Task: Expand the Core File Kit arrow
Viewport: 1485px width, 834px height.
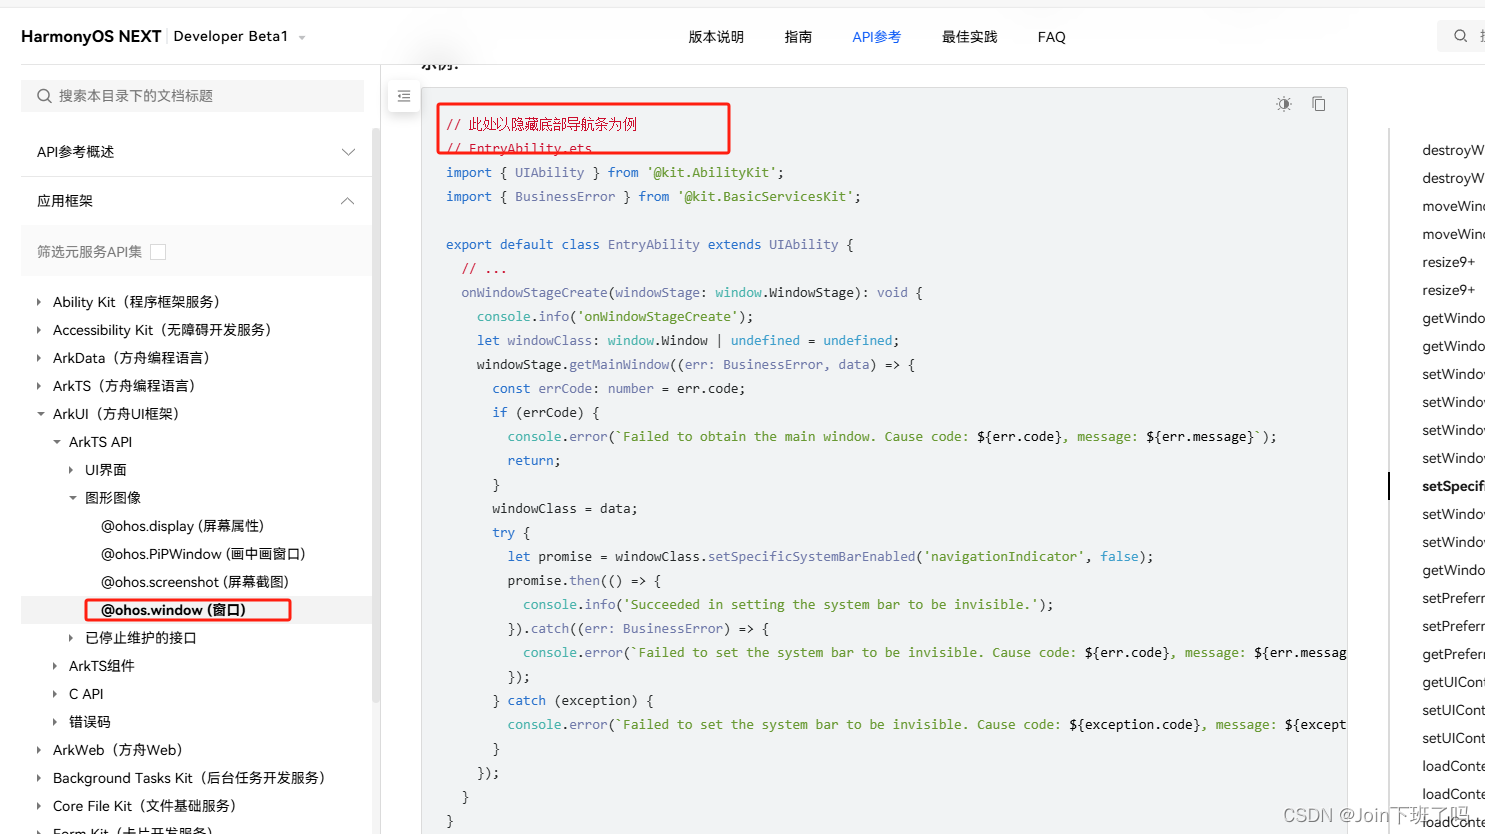Action: pos(39,806)
